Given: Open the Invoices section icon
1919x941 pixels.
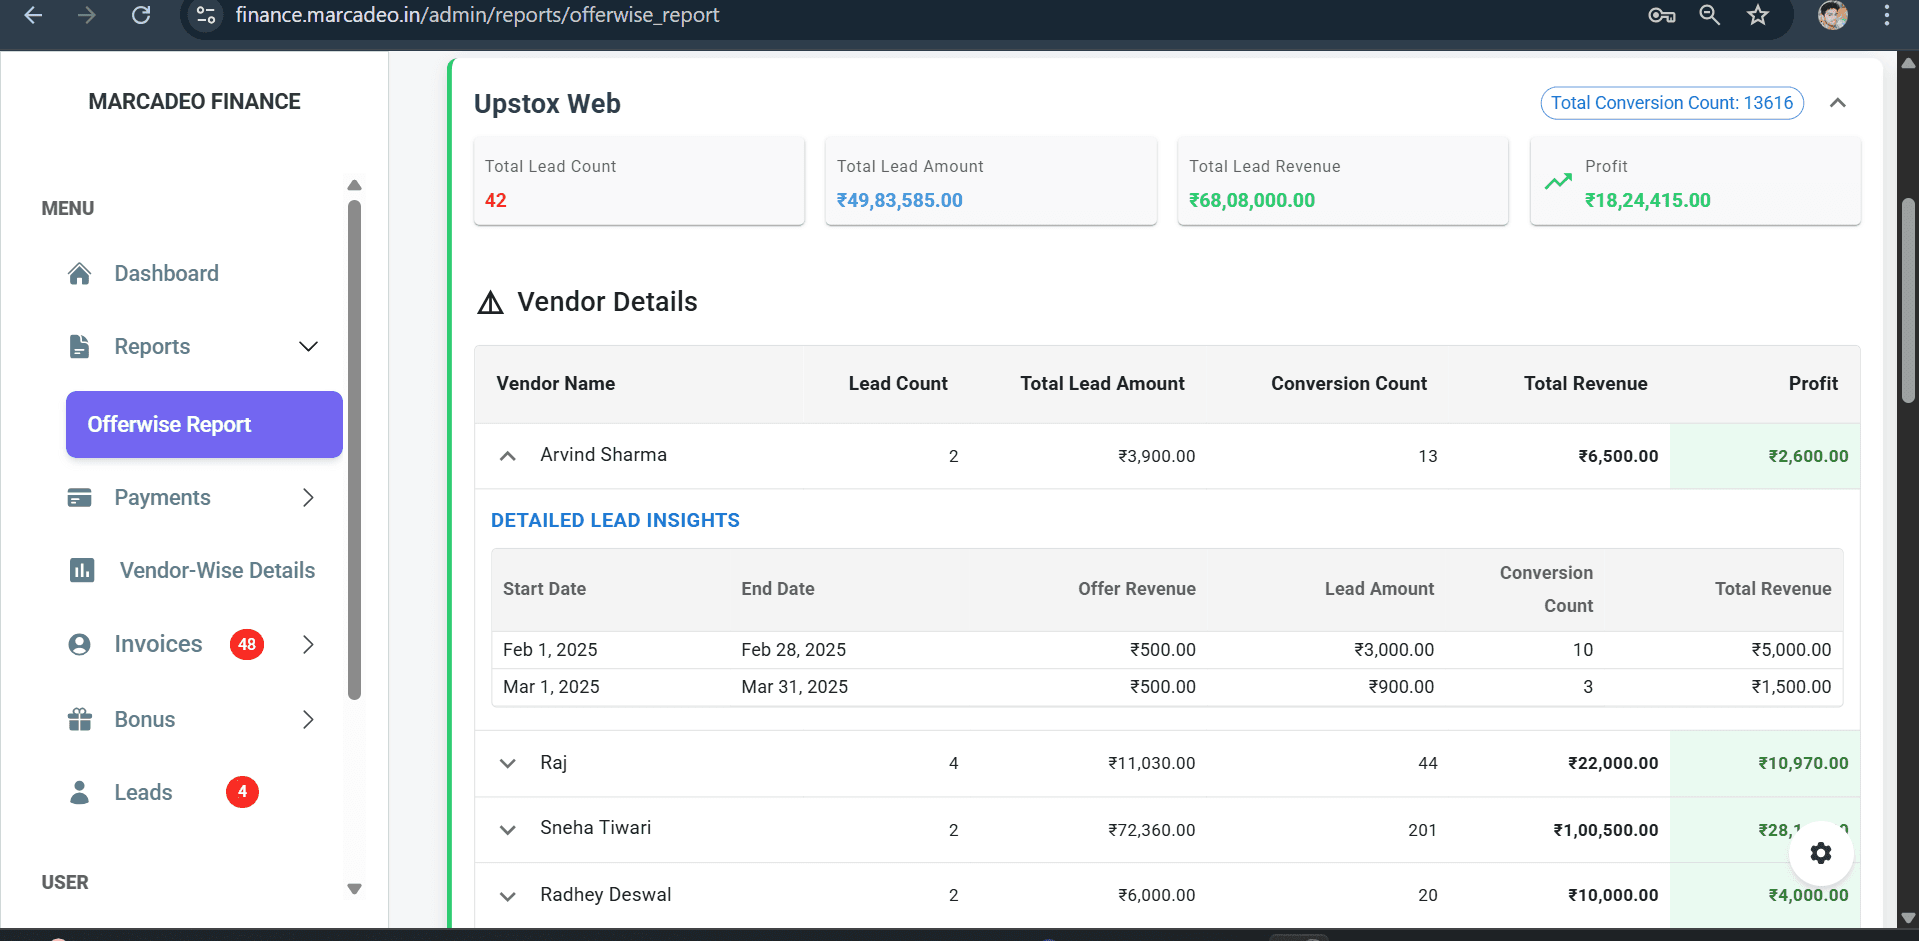Looking at the screenshot, I should click(80, 644).
